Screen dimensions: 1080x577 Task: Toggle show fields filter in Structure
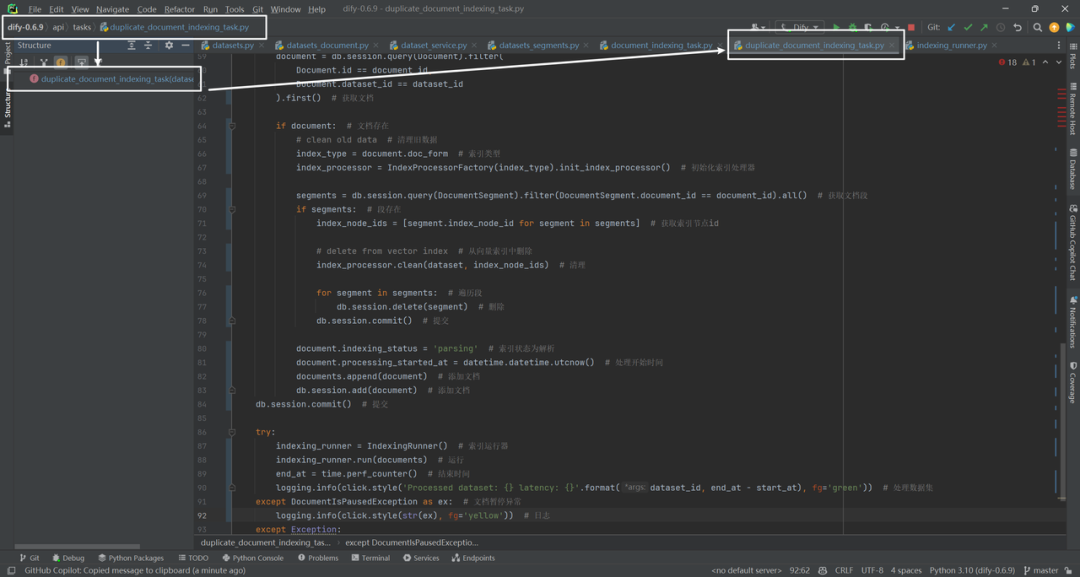[61, 63]
